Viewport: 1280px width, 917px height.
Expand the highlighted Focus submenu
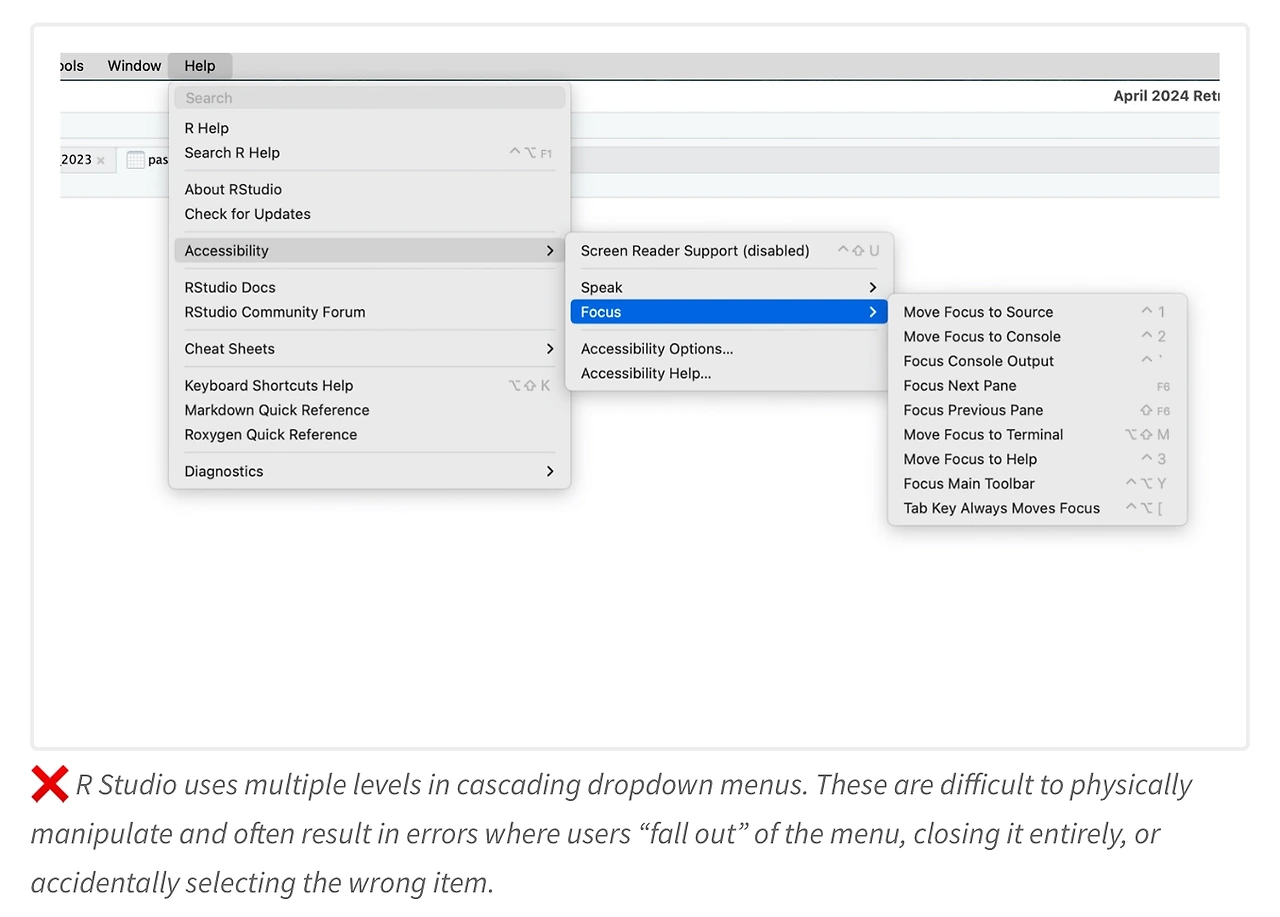click(729, 312)
